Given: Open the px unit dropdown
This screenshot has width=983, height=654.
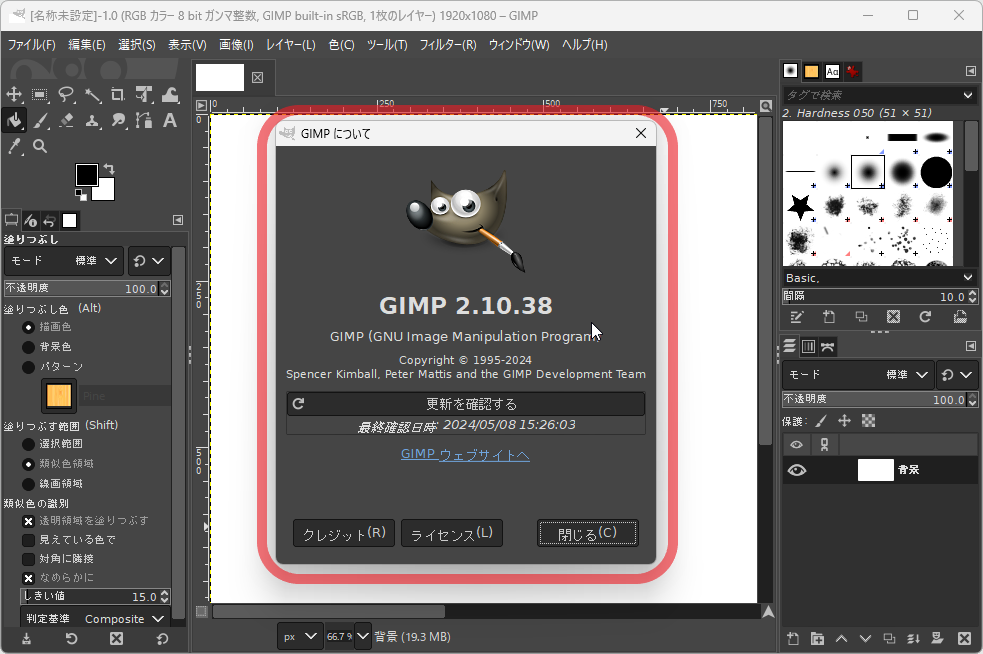Looking at the screenshot, I should (299, 636).
